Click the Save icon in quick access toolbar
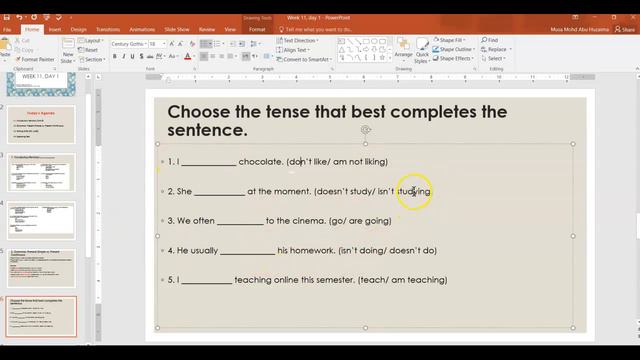Screen dimensions: 640x360 coord(7,18)
